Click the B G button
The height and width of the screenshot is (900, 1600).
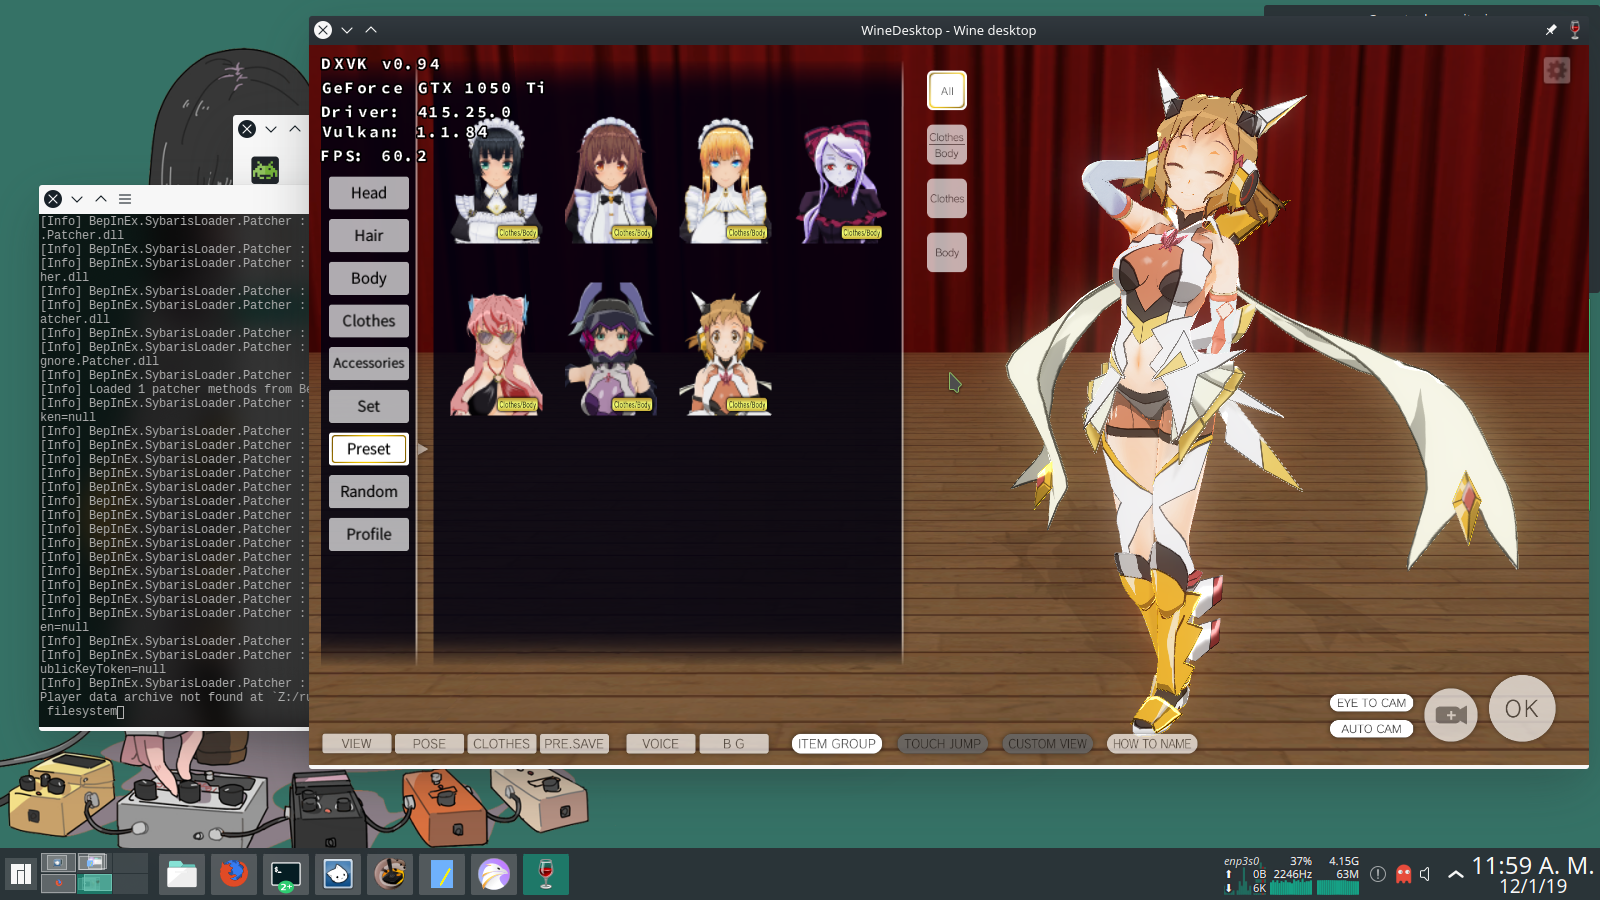pos(733,744)
